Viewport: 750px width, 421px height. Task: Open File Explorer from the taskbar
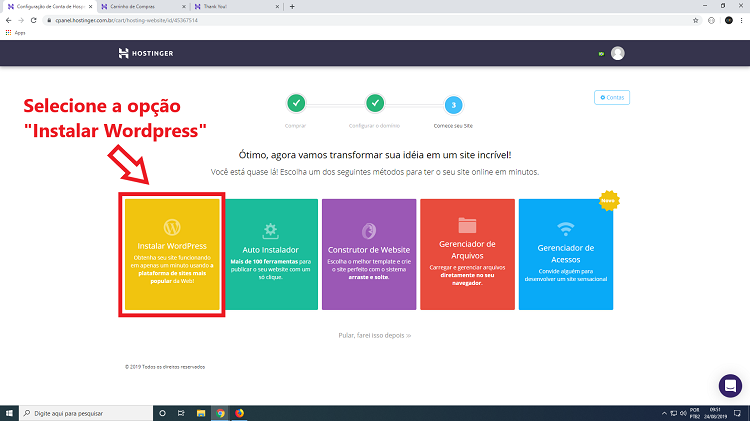(x=201, y=413)
